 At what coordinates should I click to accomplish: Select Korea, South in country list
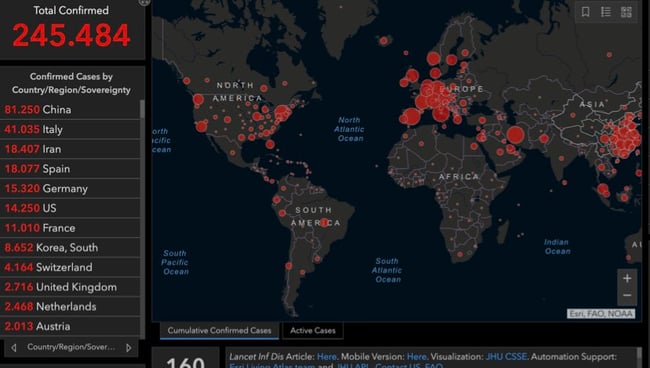click(70, 247)
